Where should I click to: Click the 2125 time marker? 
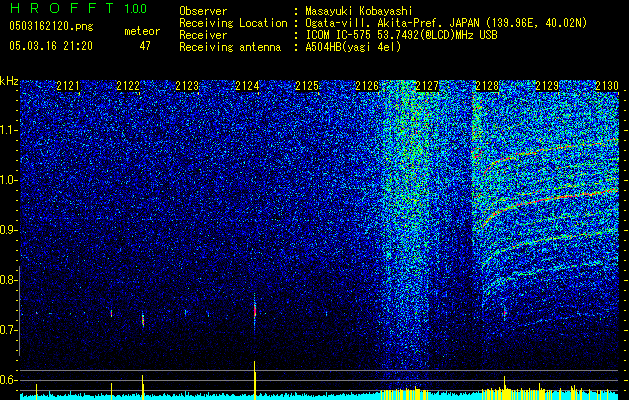307,86
